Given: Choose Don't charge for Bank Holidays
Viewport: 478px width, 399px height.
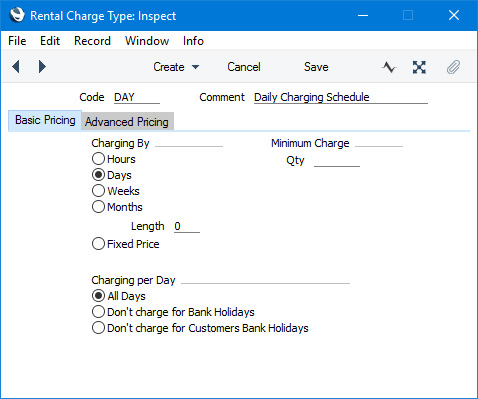Looking at the screenshot, I should (x=173, y=312).
